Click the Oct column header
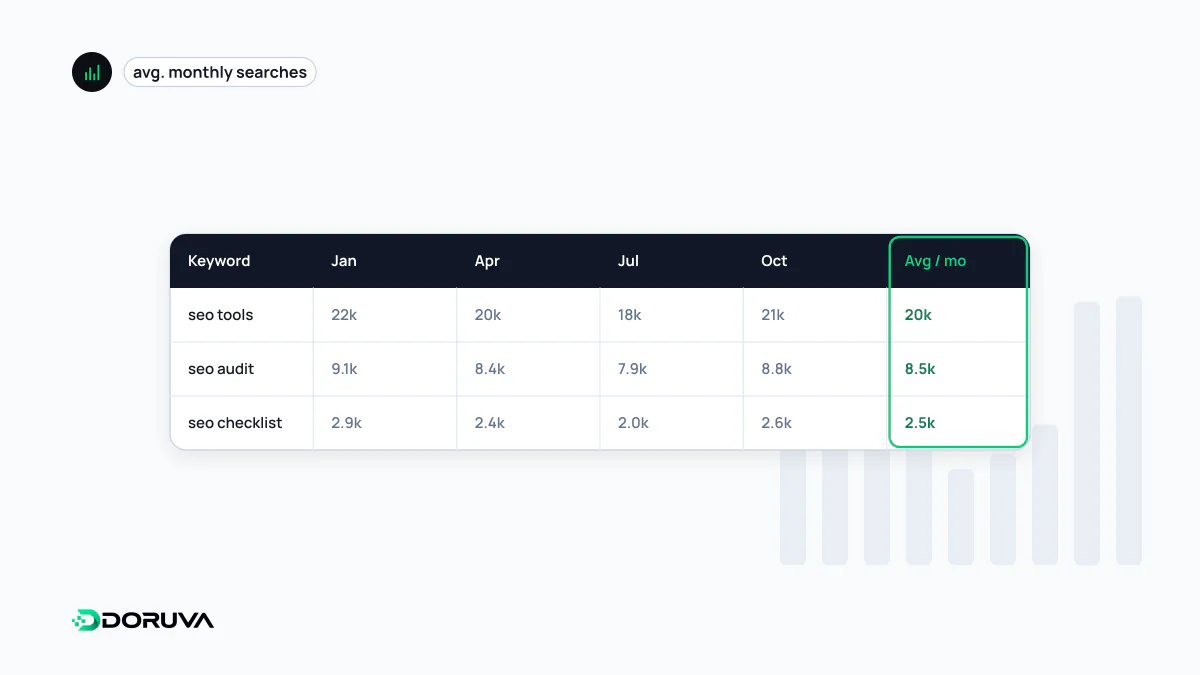1200x675 pixels. click(x=774, y=261)
